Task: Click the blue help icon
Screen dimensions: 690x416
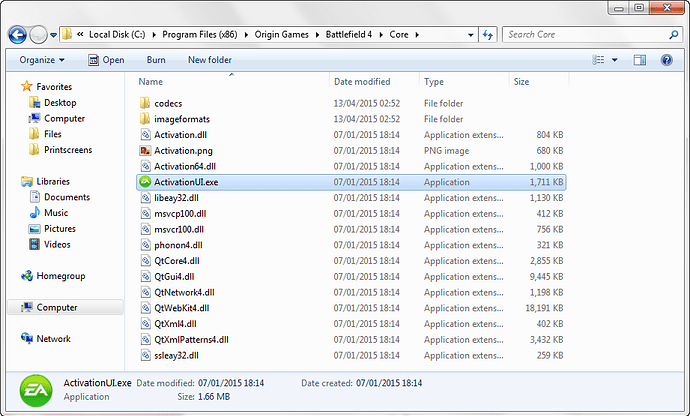Action: click(666, 60)
